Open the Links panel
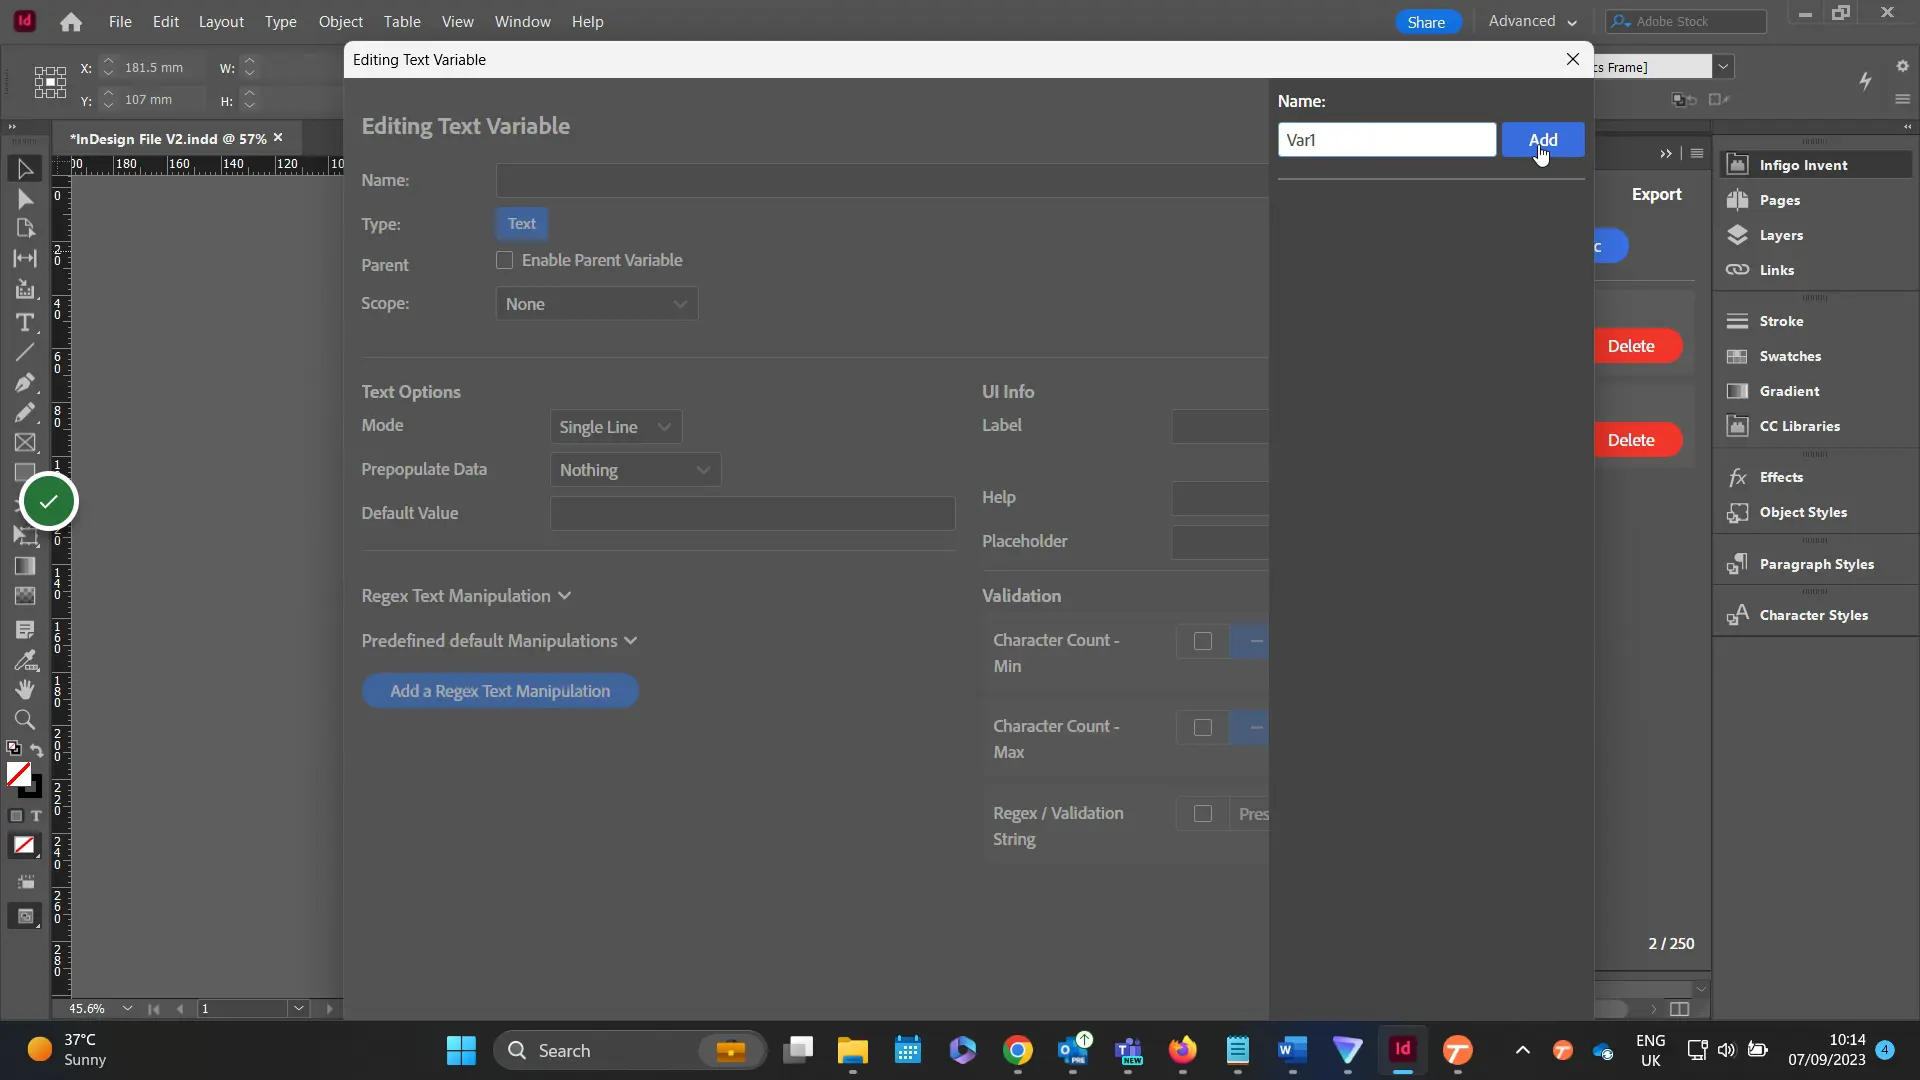The width and height of the screenshot is (1920, 1080). 1776,270
